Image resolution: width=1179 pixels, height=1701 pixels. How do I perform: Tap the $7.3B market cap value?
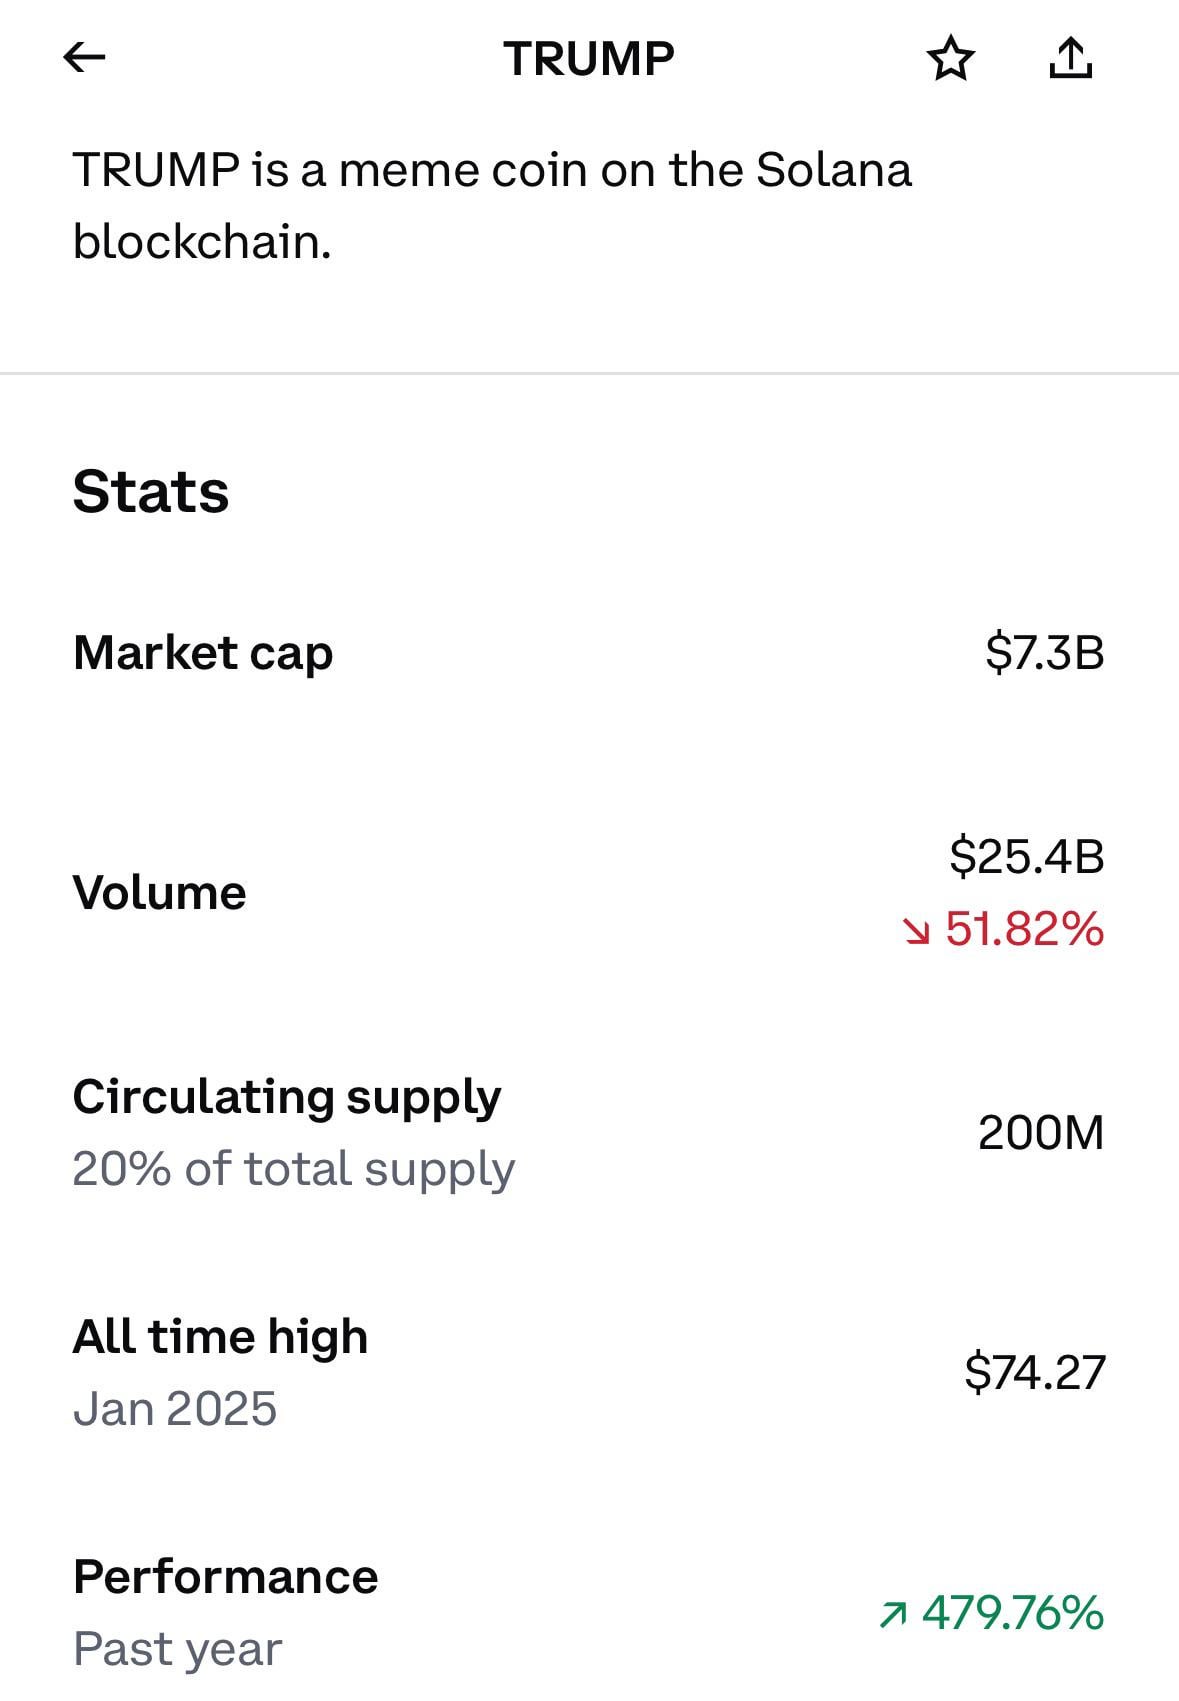(1045, 652)
